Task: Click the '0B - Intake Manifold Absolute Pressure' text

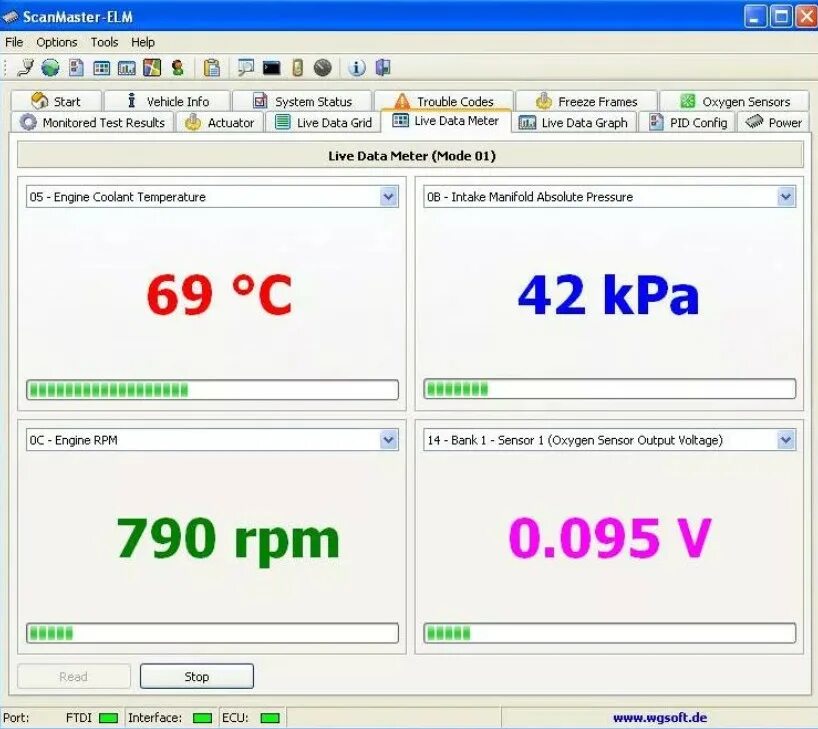Action: pyautogui.click(x=530, y=197)
